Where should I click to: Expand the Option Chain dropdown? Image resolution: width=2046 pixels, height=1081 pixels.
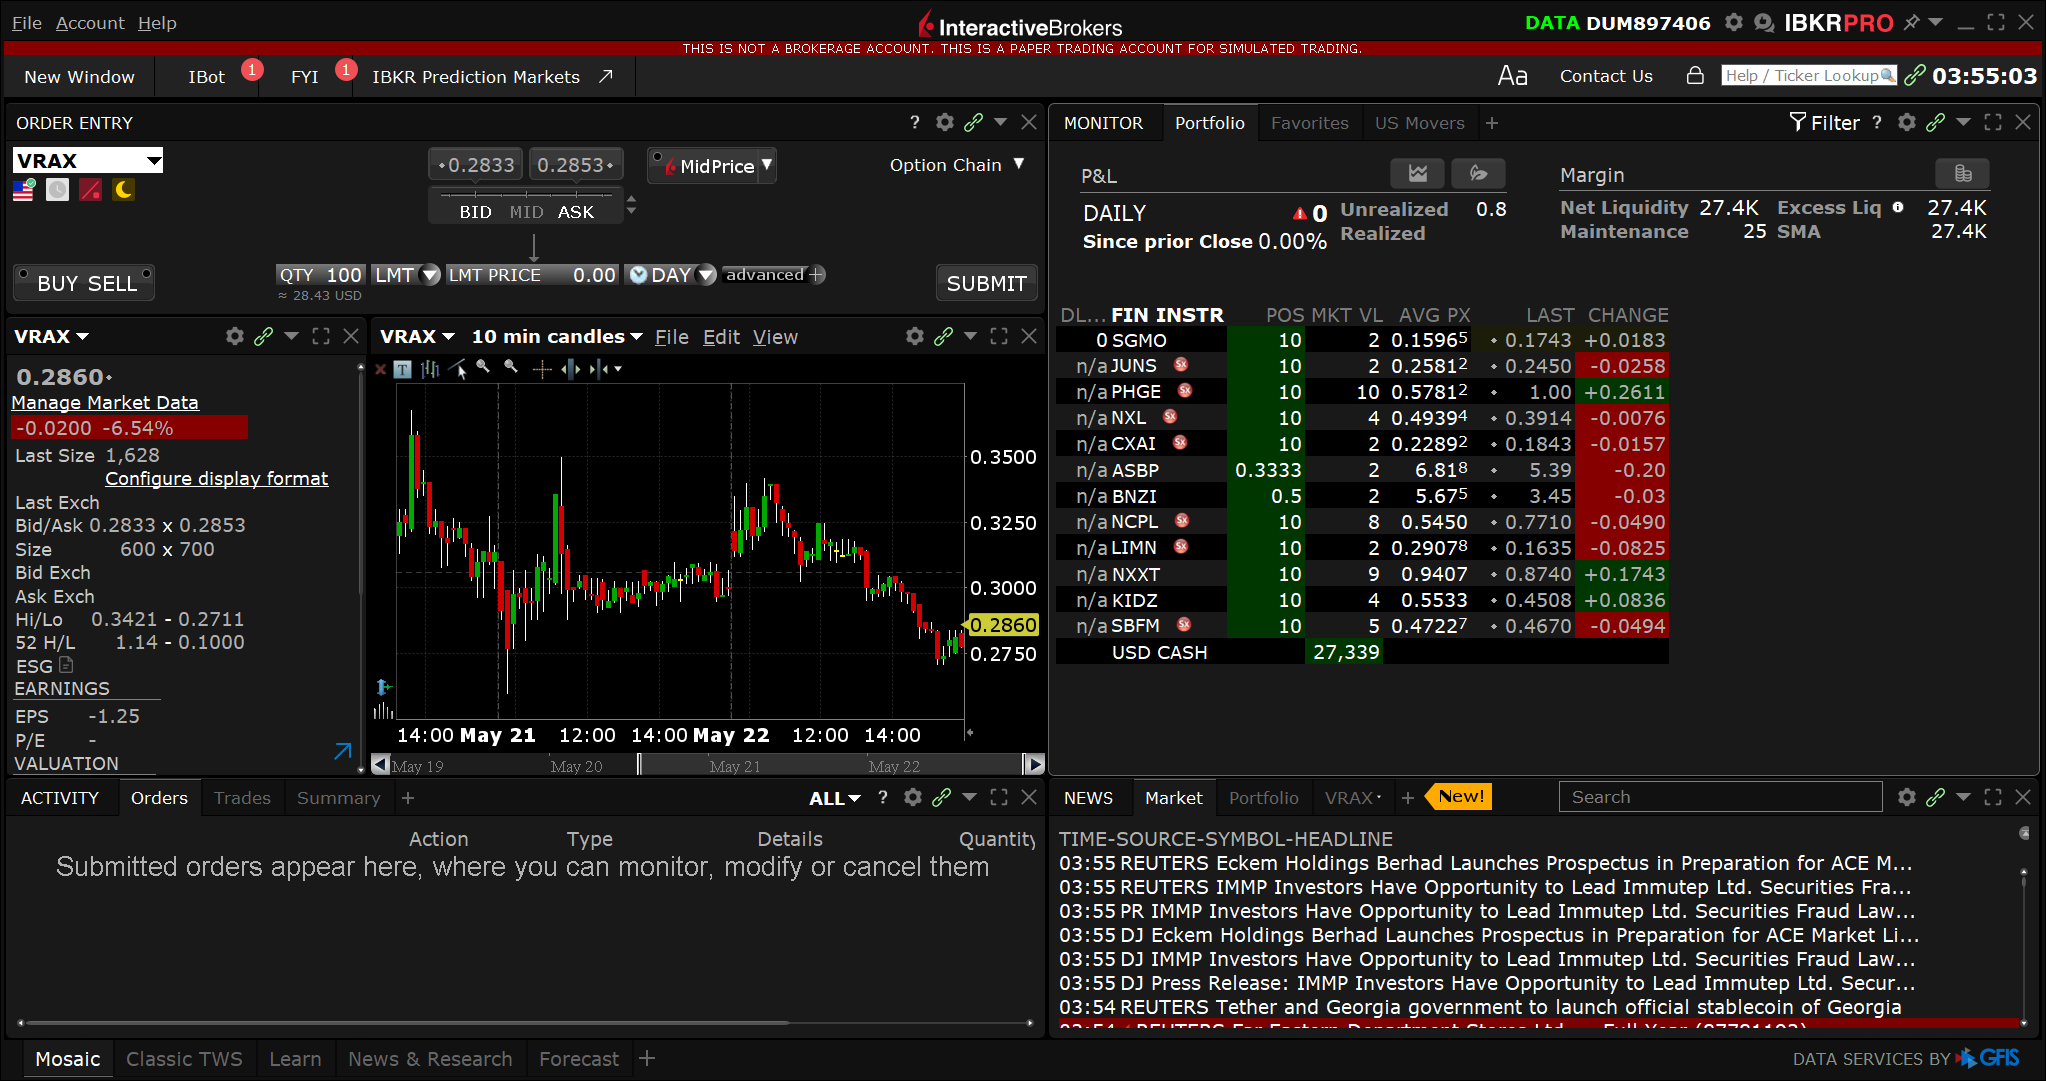1018,164
